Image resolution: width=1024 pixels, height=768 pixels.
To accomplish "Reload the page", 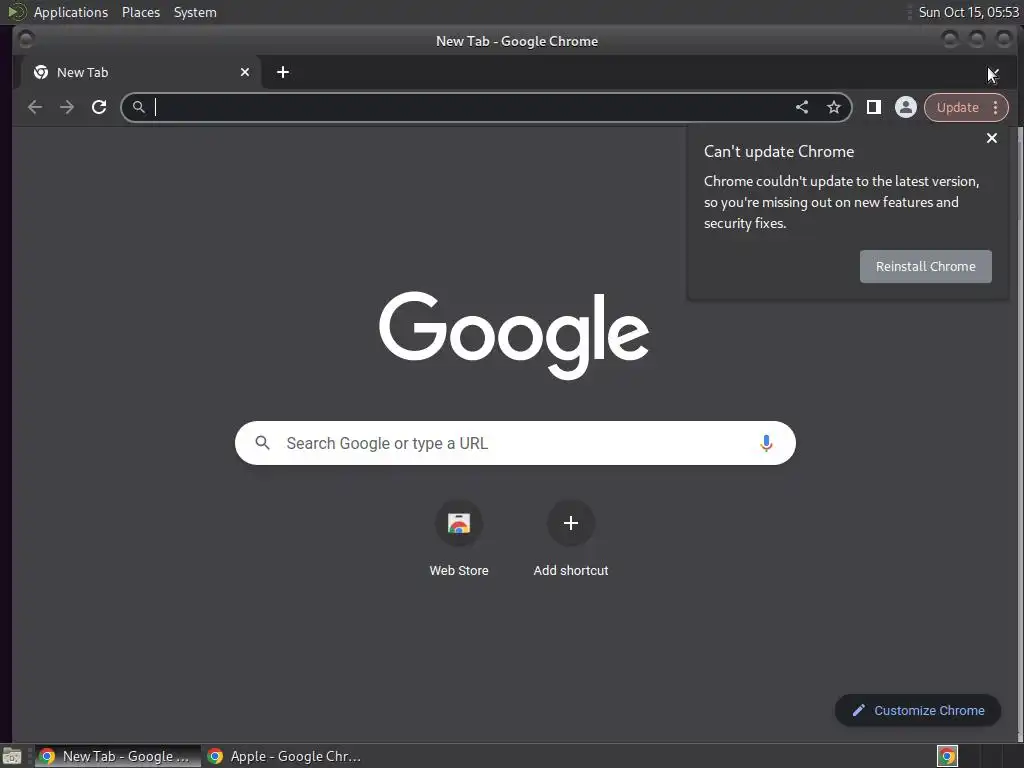I will pyautogui.click(x=99, y=107).
